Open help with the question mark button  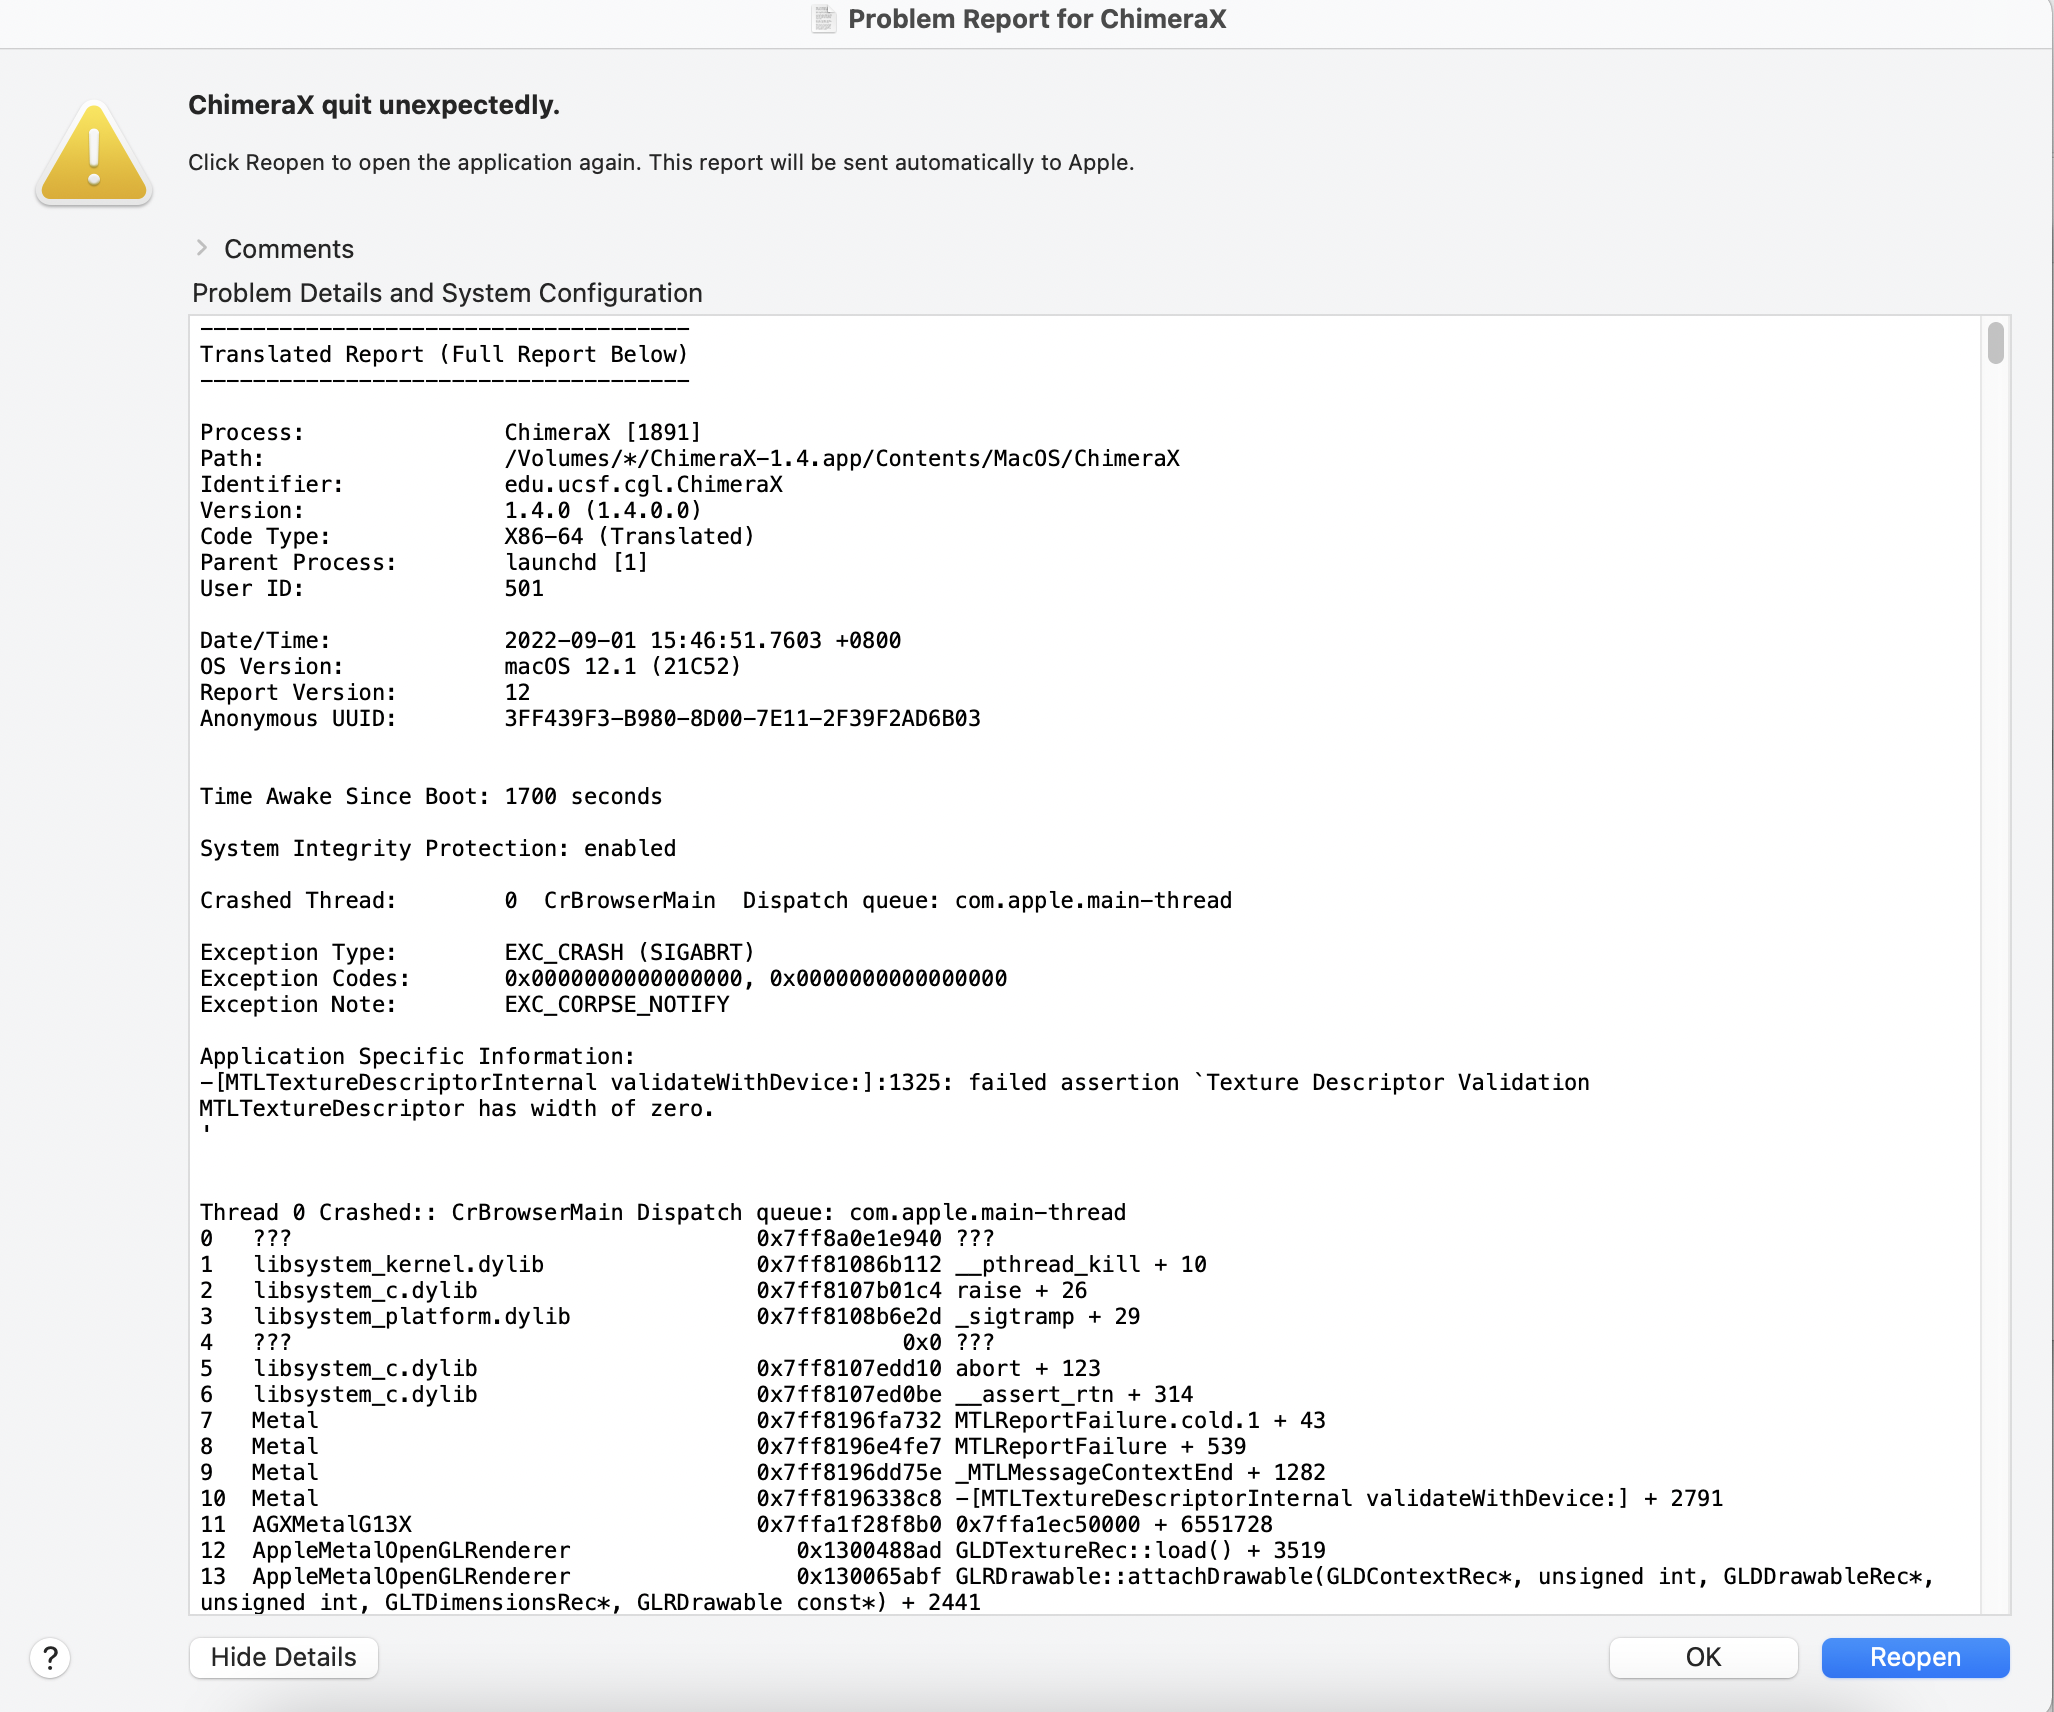tap(50, 1657)
